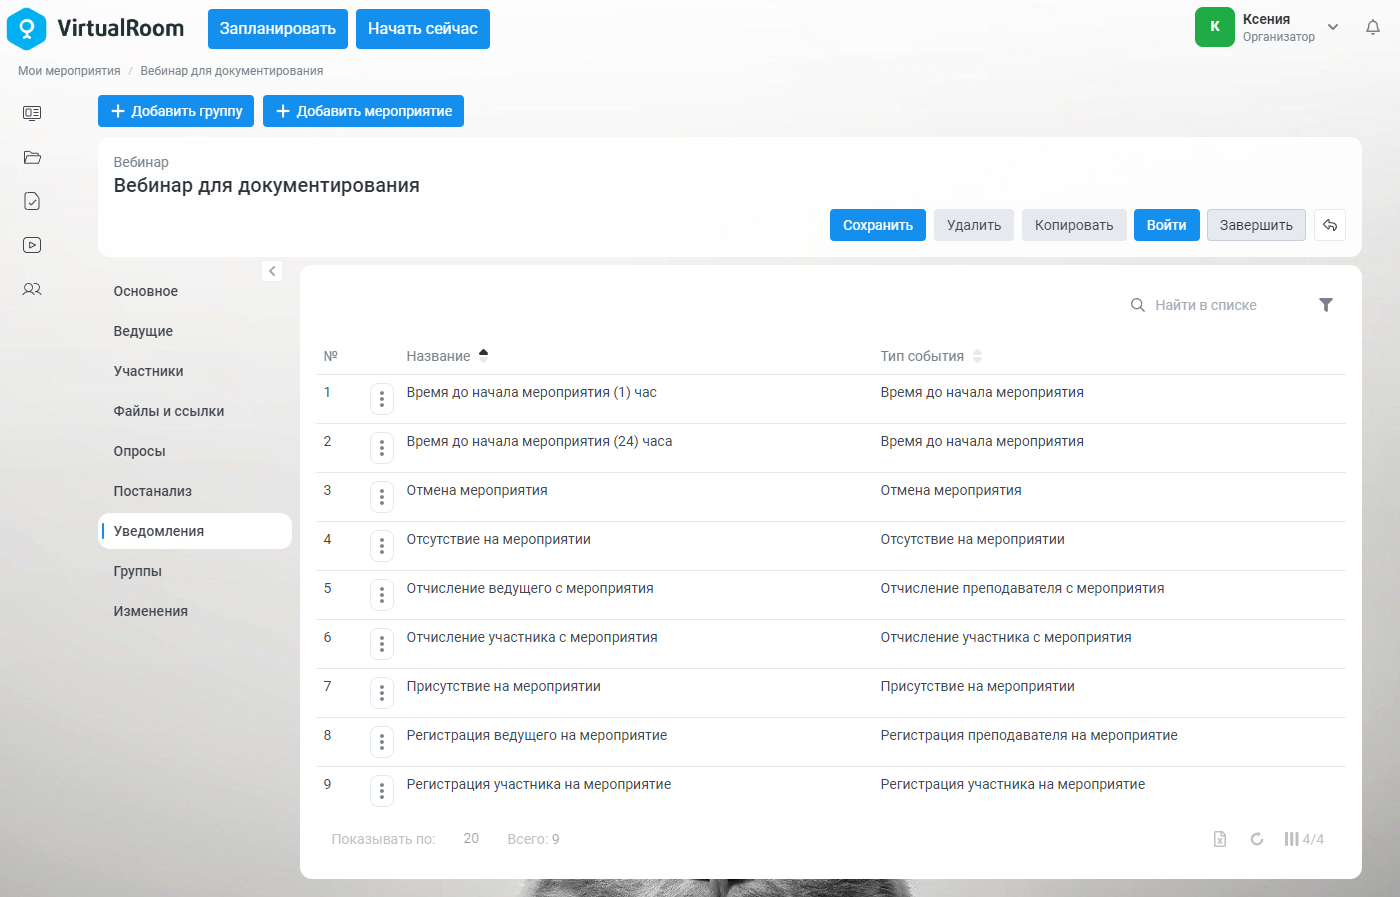Open actions menu for row 1 notification

click(x=382, y=399)
